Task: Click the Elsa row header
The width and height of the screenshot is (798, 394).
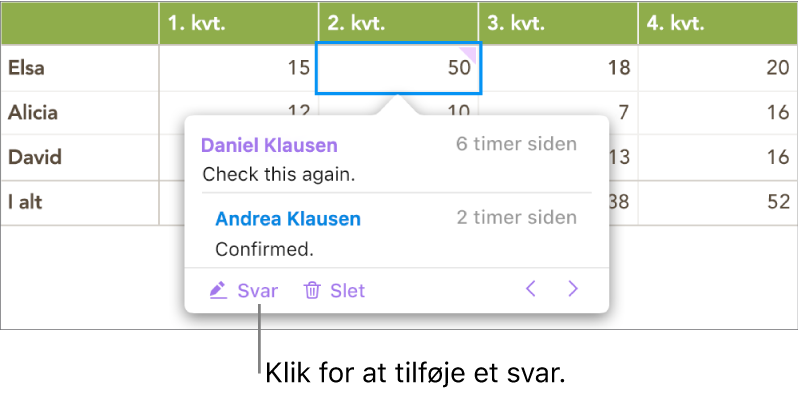Action: point(80,68)
